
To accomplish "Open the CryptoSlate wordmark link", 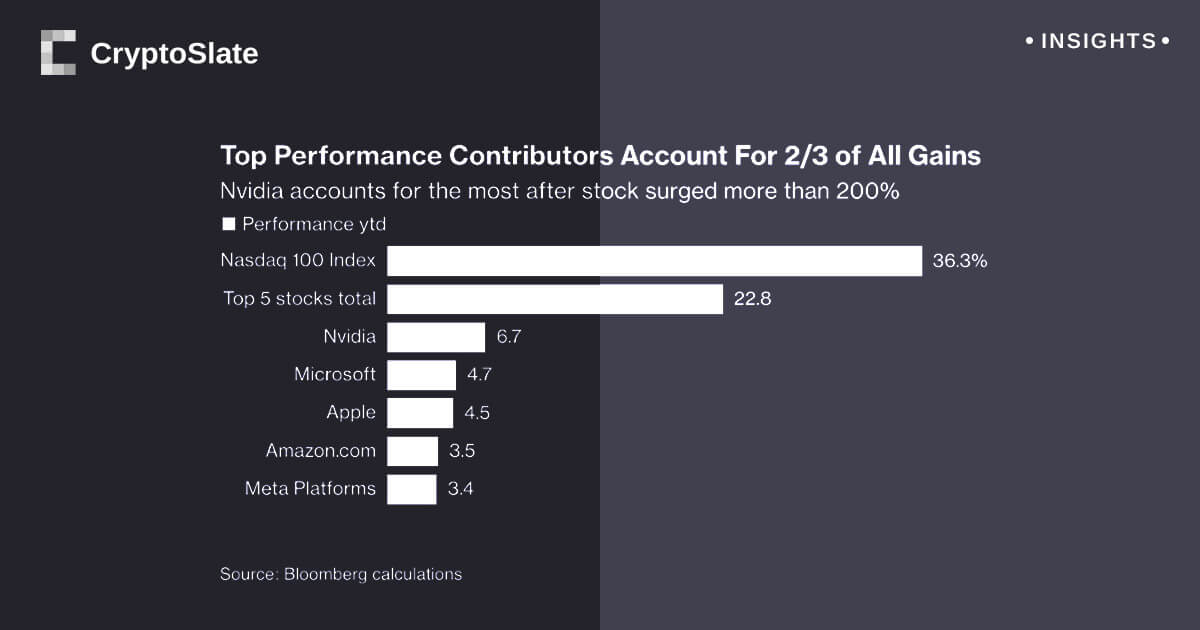I will coord(174,53).
